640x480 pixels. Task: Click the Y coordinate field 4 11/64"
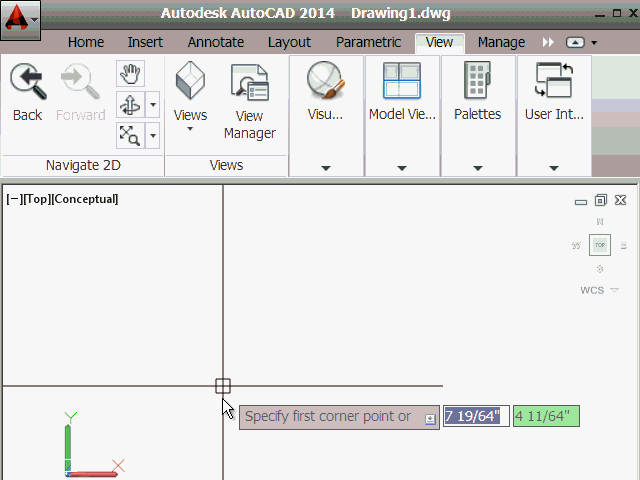point(546,416)
